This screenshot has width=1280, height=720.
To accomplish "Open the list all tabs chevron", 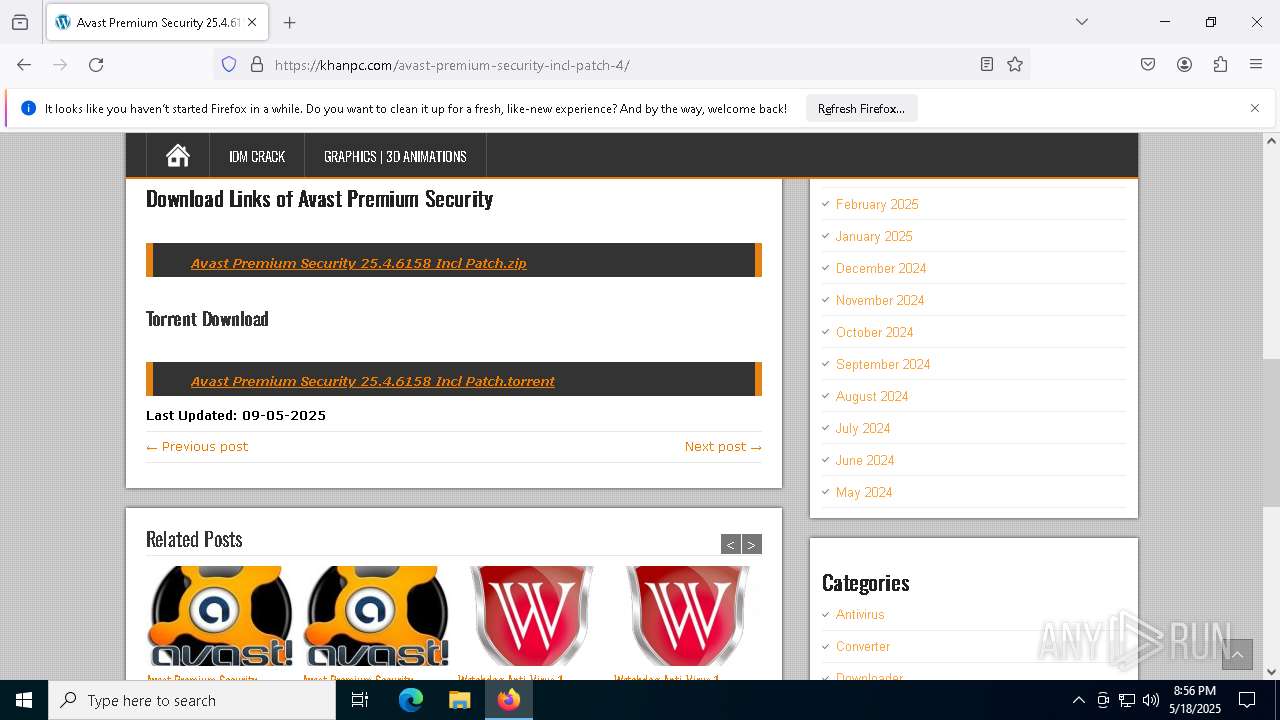I will pos(1081,22).
